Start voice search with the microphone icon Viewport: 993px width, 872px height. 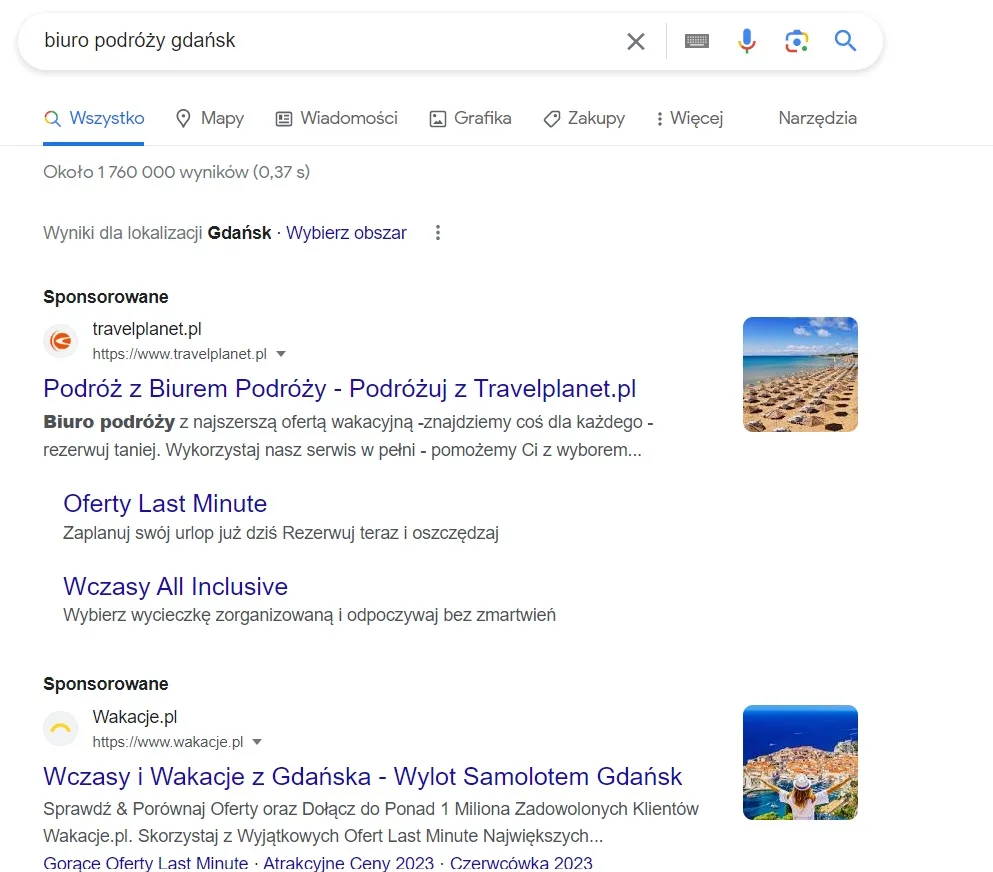(x=747, y=41)
